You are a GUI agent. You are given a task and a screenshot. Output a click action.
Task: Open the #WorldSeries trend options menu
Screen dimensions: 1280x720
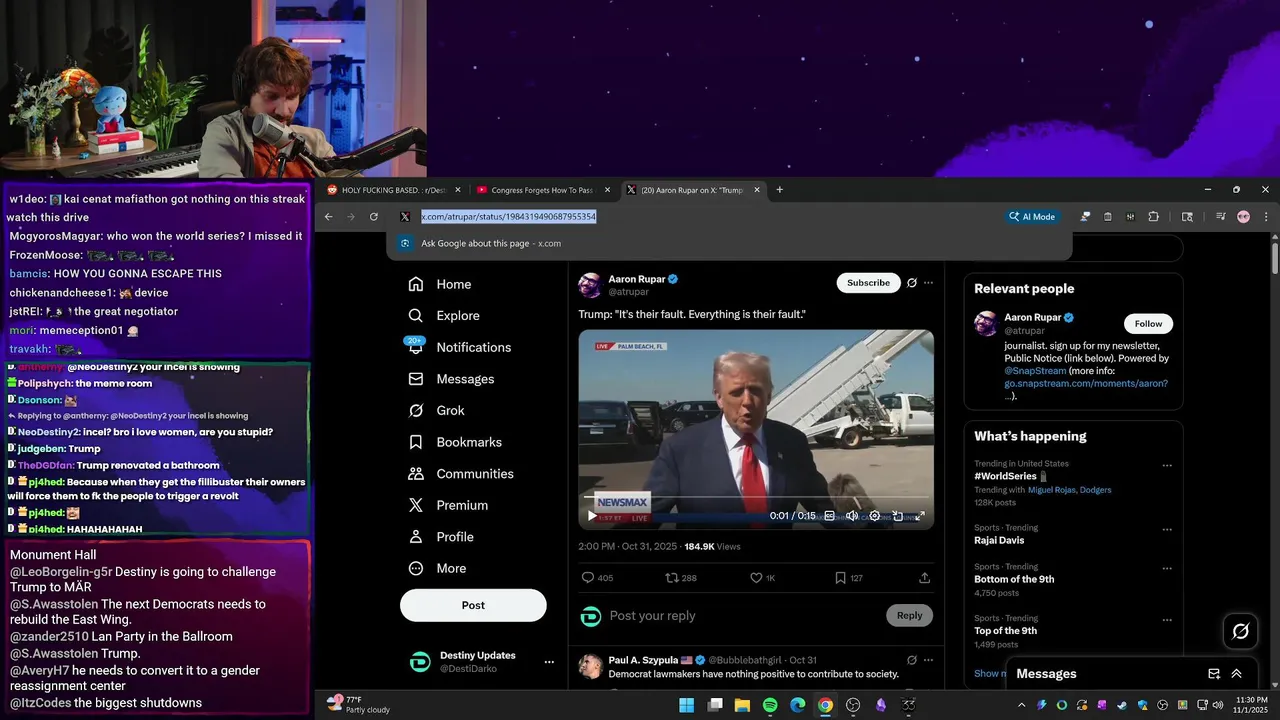(1167, 466)
